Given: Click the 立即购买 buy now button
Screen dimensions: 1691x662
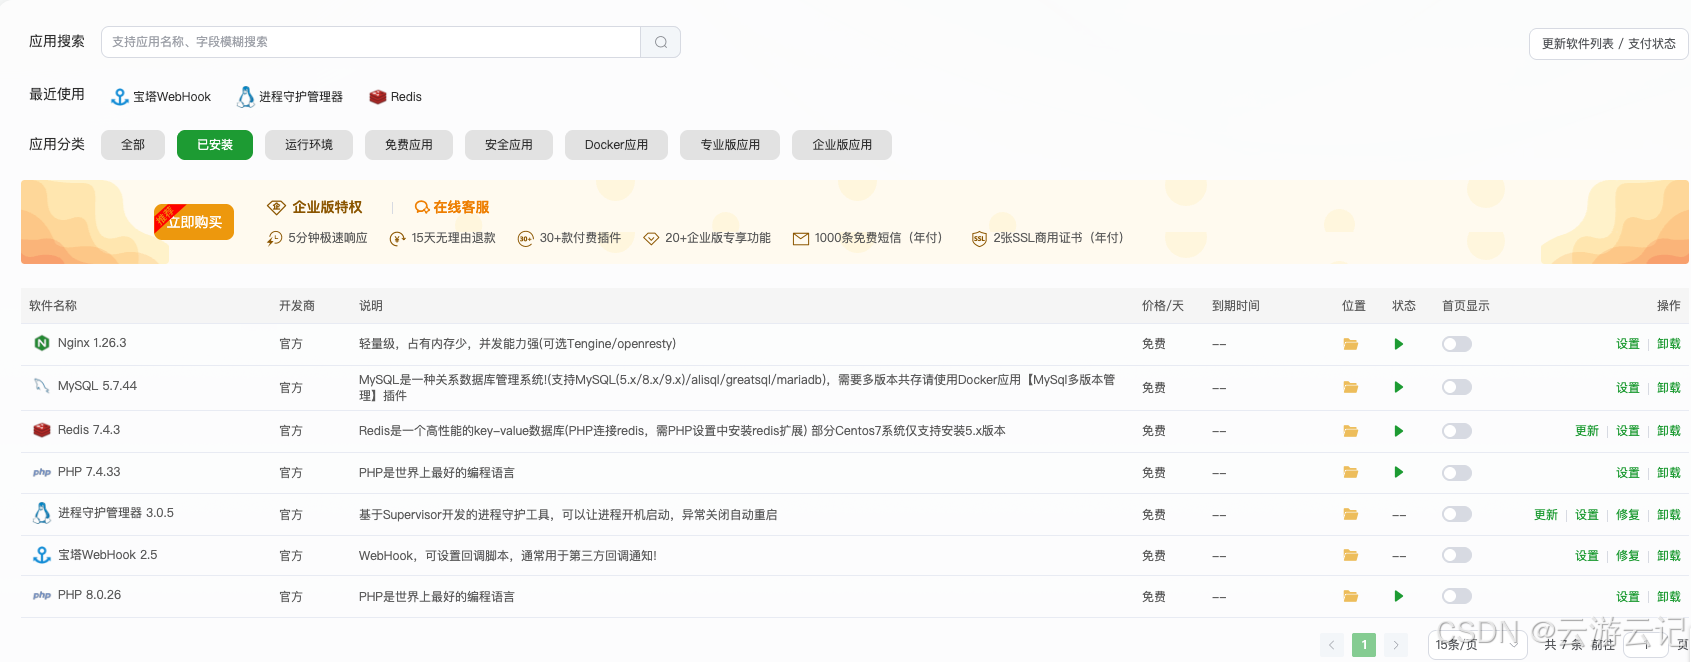Looking at the screenshot, I should [194, 222].
